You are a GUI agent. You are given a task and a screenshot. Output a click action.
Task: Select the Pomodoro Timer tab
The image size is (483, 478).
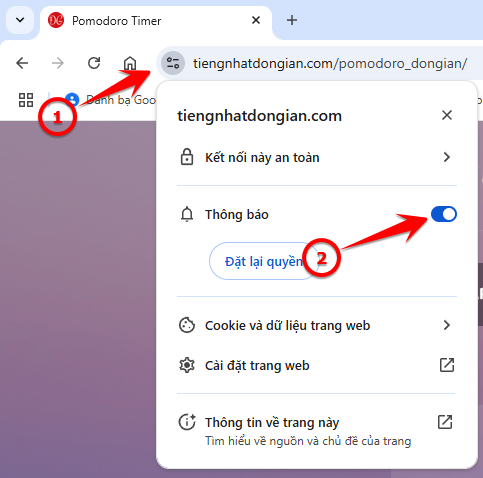coord(156,21)
